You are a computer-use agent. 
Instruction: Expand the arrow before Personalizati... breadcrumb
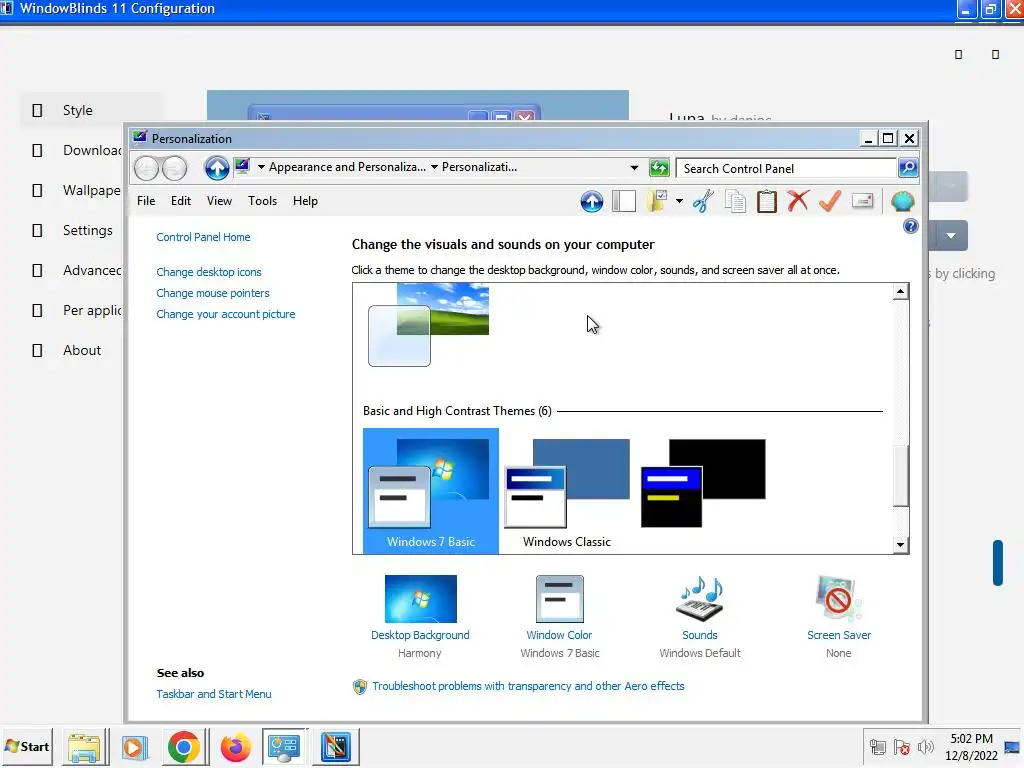click(434, 167)
